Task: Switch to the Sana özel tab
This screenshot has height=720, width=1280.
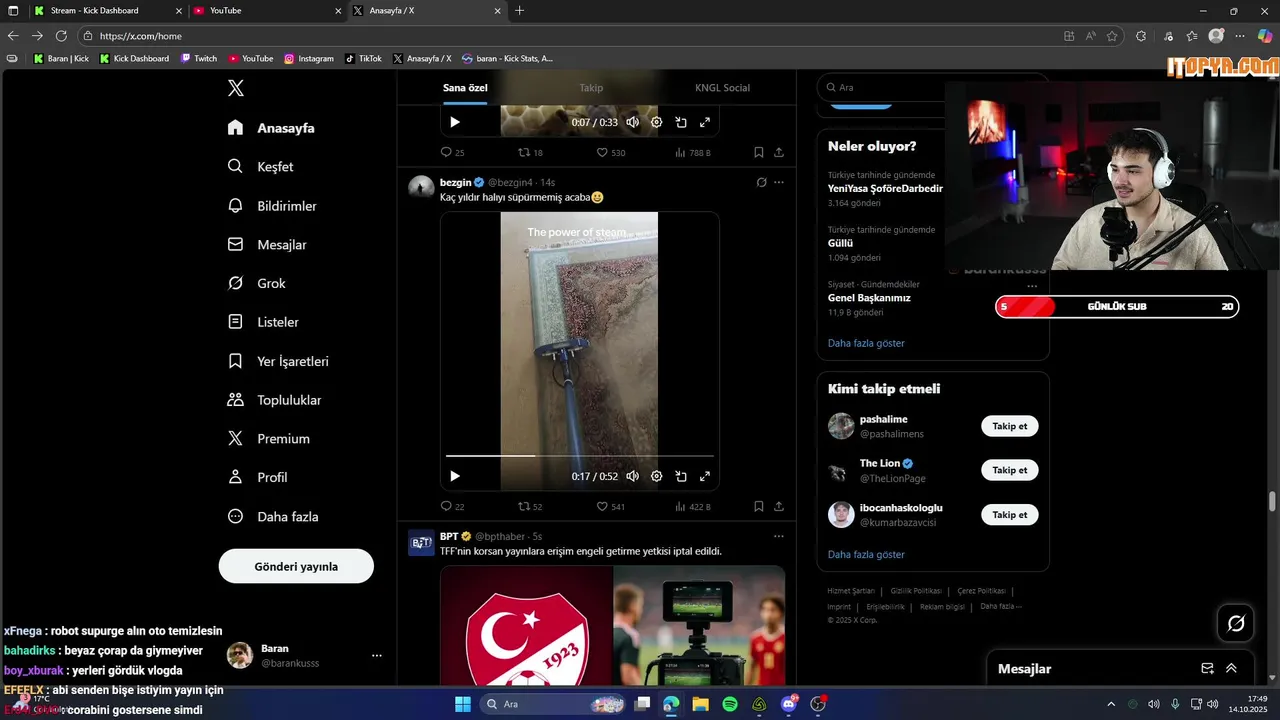Action: pos(465,88)
